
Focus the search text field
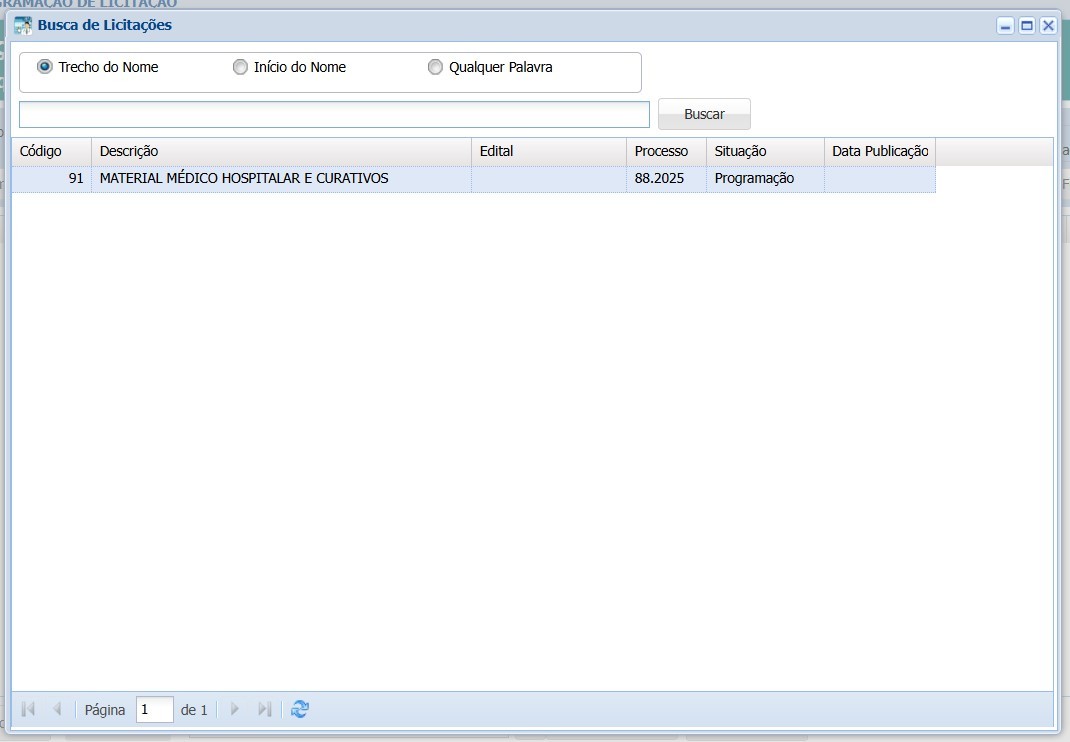[x=334, y=114]
